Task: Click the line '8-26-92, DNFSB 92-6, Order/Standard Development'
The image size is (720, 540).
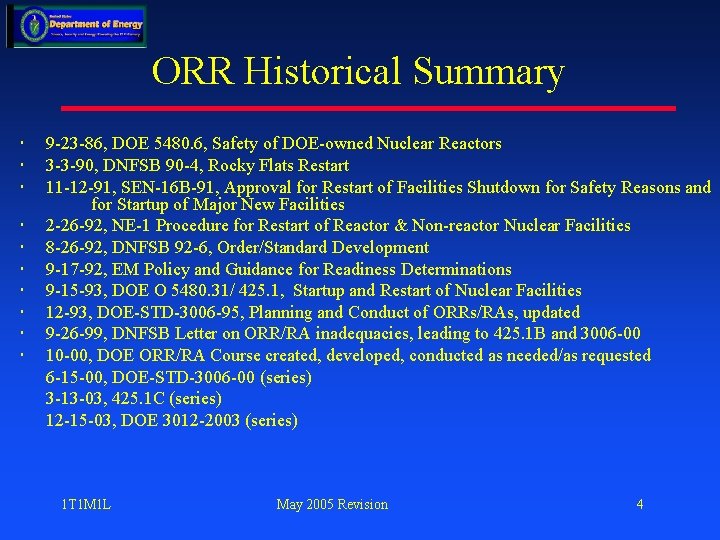Action: point(237,248)
